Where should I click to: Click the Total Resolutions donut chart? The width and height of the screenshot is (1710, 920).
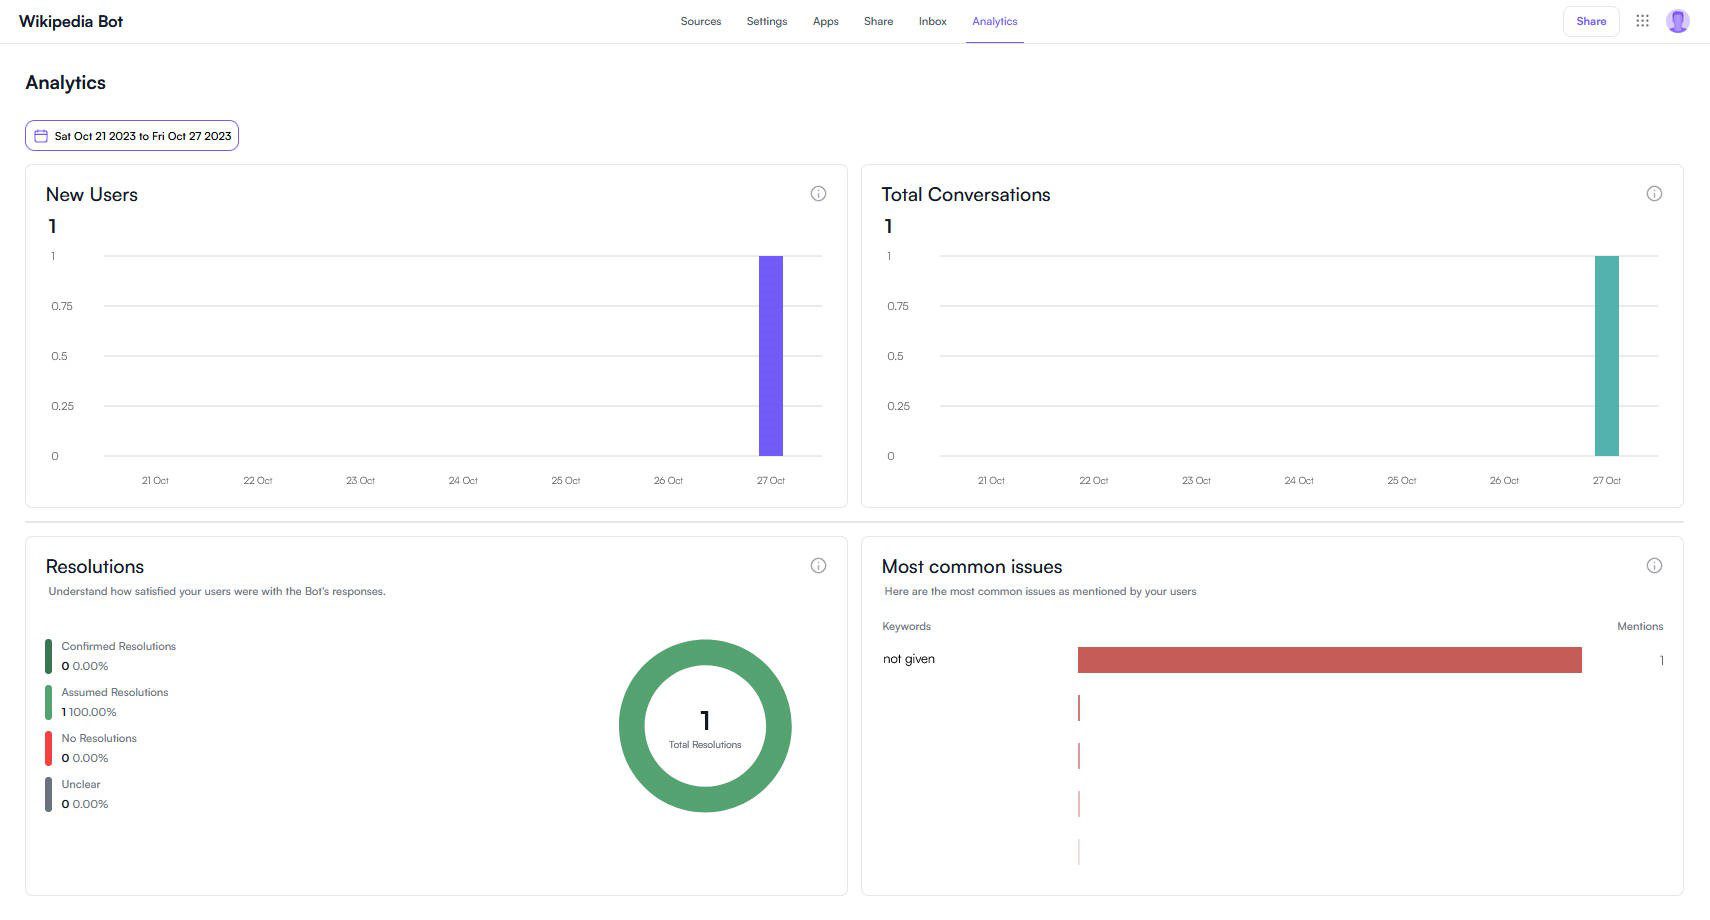705,725
